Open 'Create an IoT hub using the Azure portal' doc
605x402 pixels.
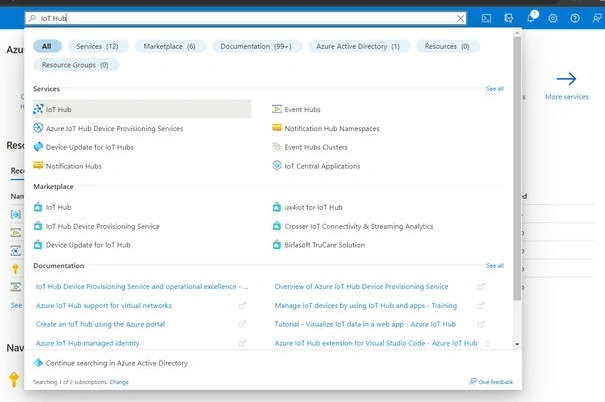[100, 324]
